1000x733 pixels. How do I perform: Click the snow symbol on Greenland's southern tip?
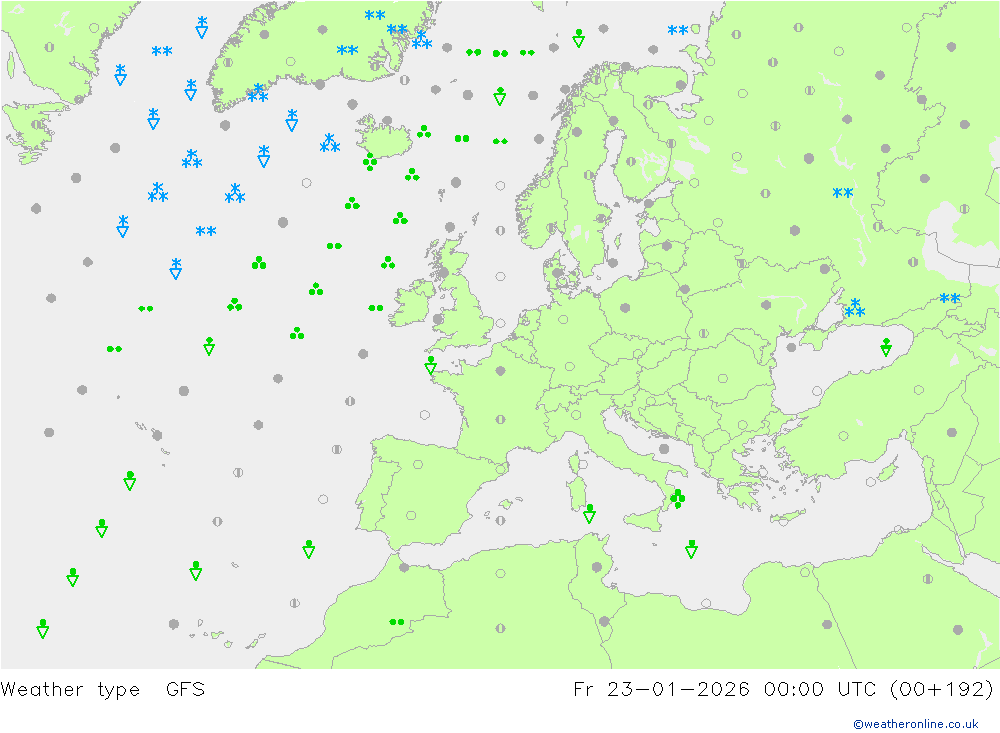click(258, 93)
